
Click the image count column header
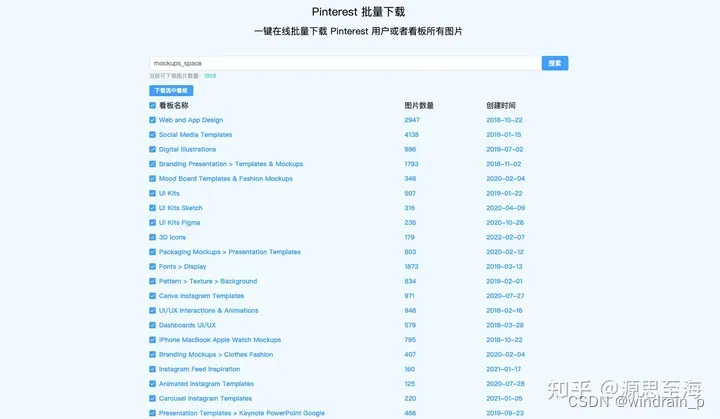point(419,105)
